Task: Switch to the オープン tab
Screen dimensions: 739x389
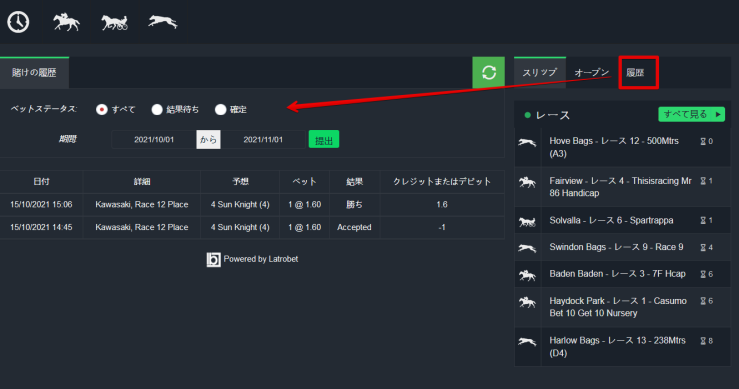Action: point(591,73)
